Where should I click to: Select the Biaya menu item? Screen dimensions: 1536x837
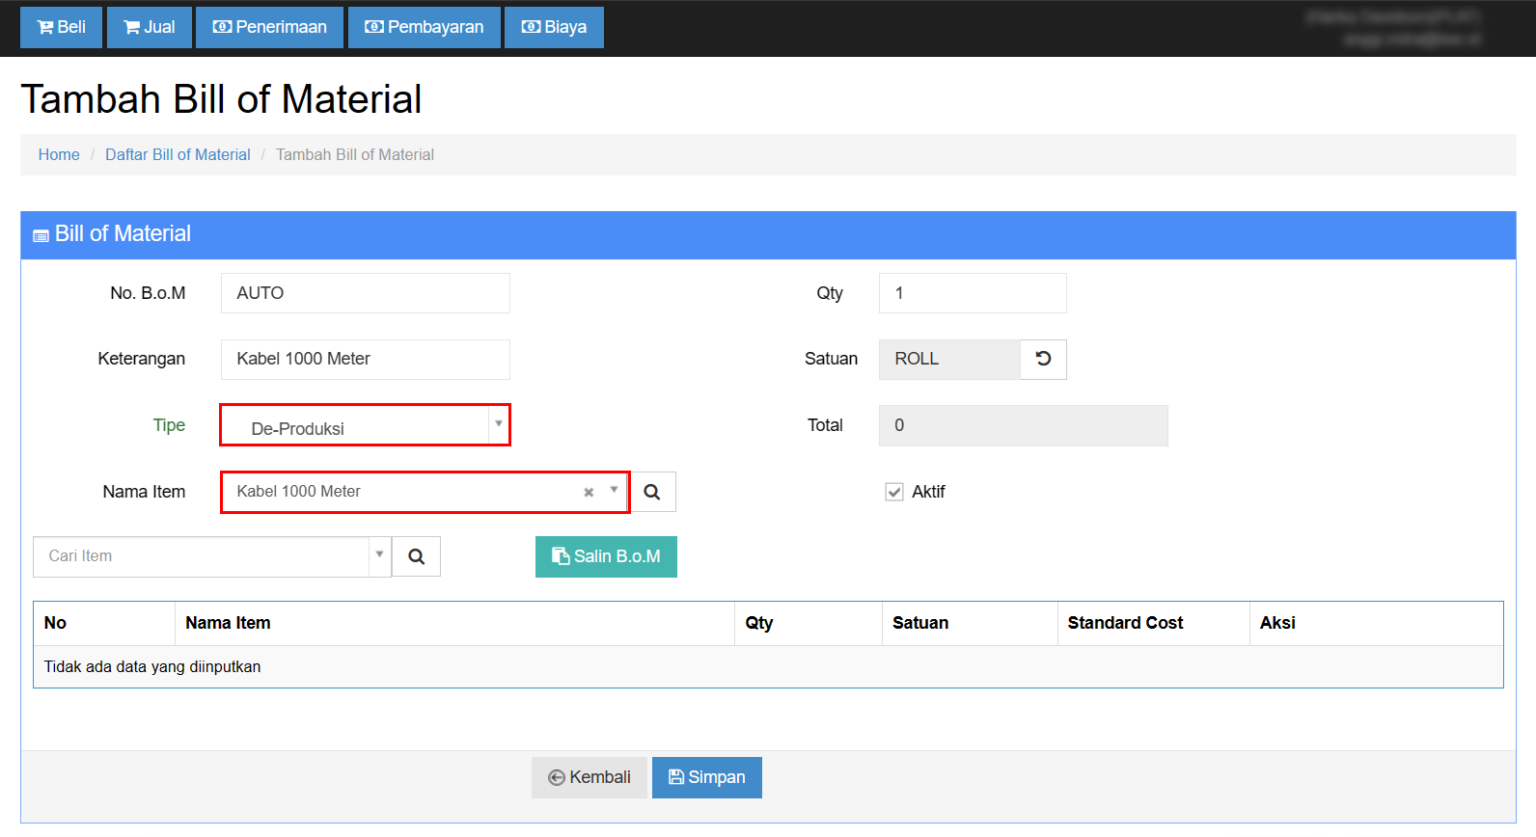coord(554,27)
